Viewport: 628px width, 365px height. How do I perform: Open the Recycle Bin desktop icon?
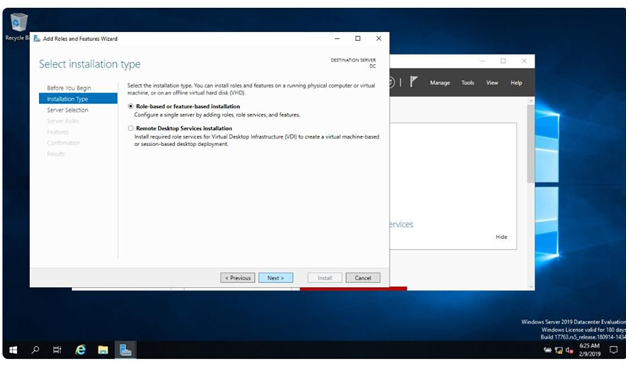pos(18,26)
